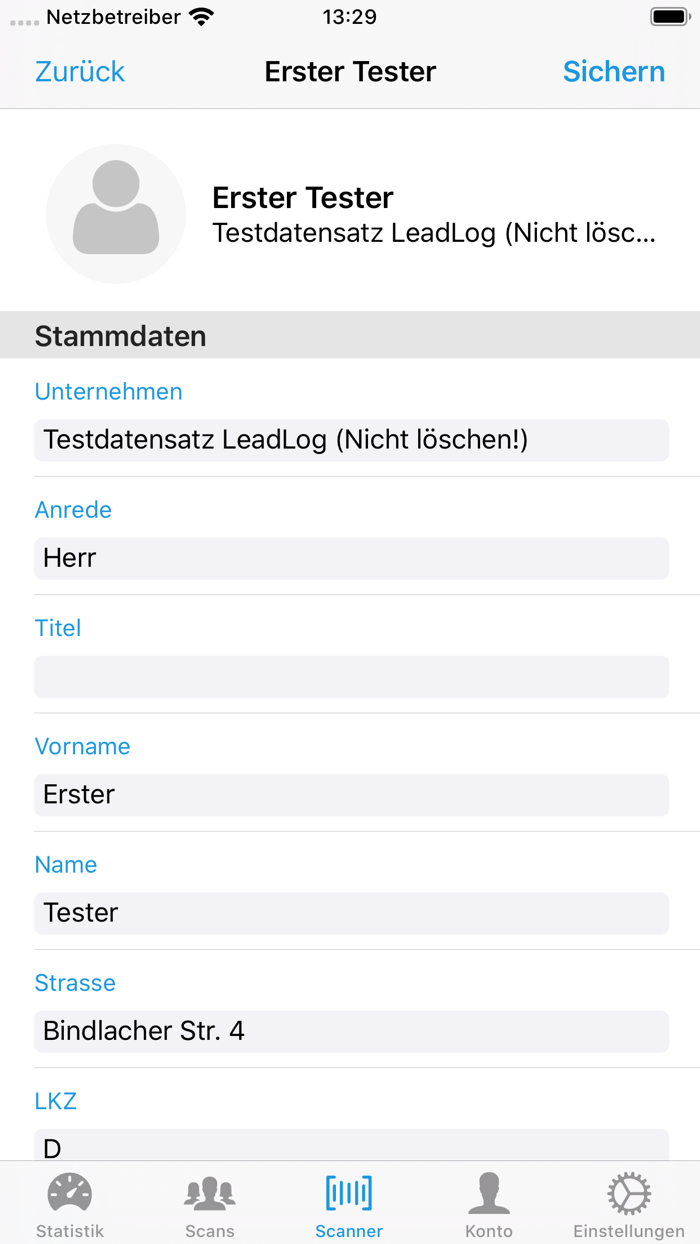Go back using Zurück

[x=78, y=71]
